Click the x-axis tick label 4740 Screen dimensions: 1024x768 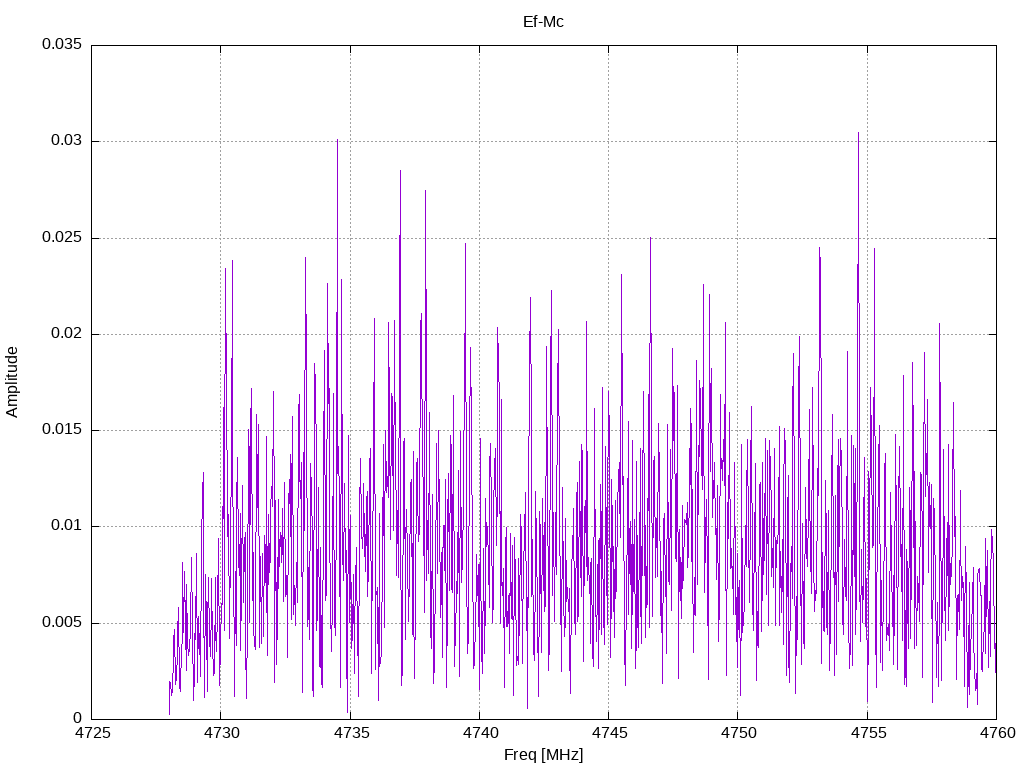[480, 733]
